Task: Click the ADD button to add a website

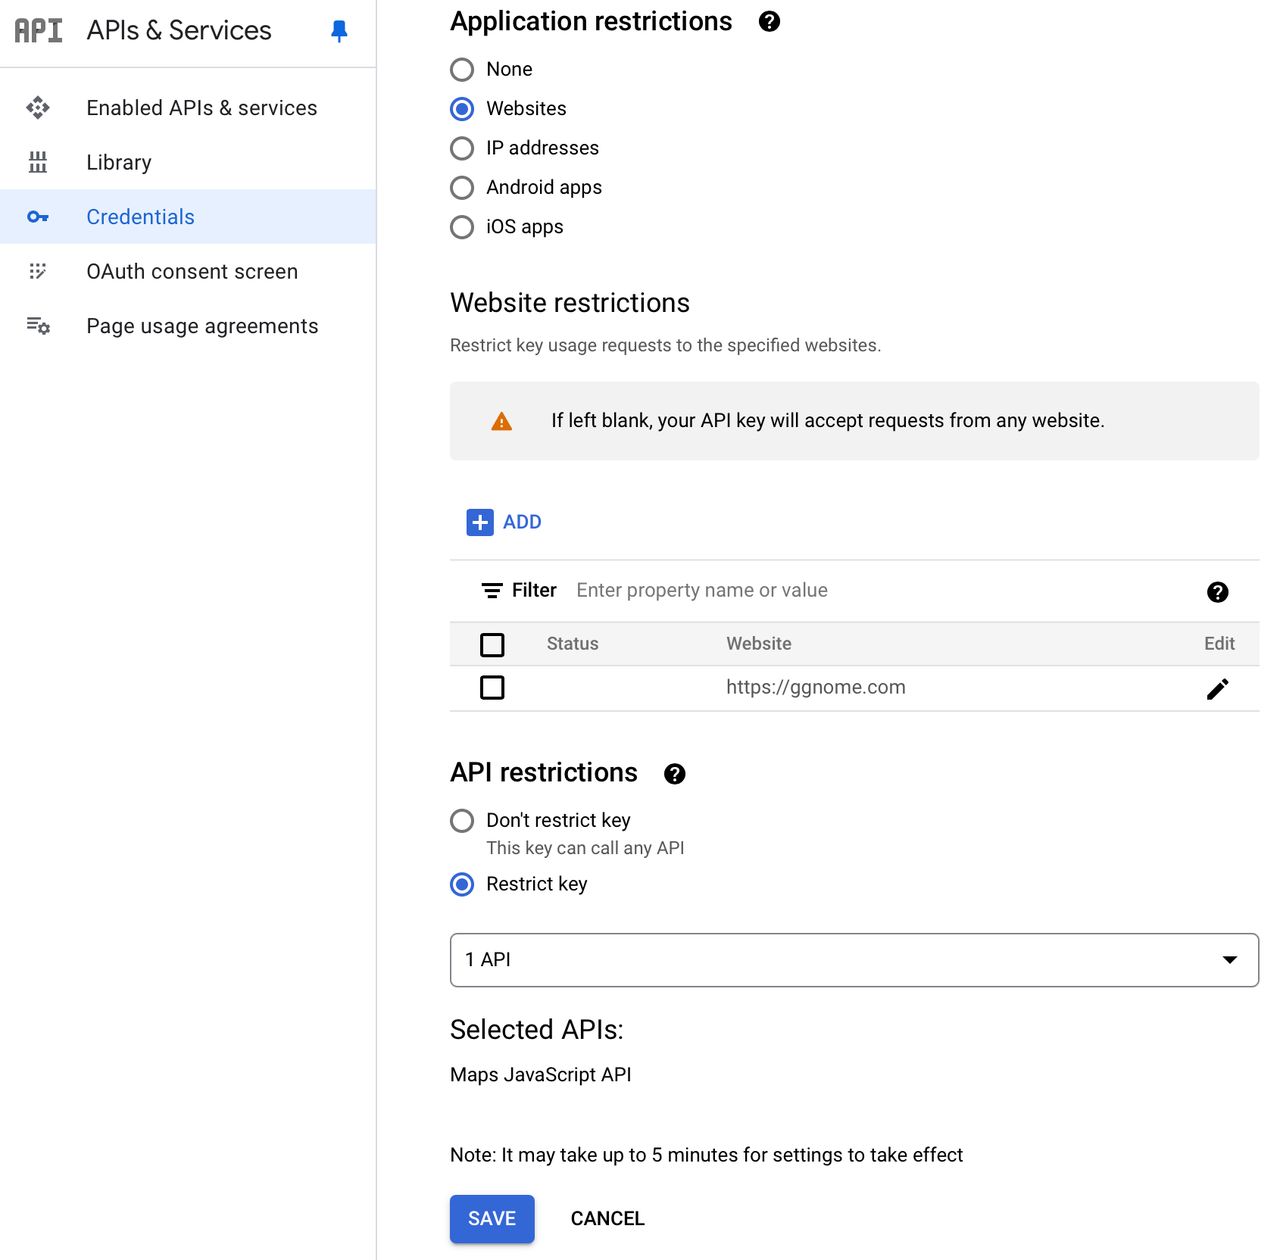Action: (x=505, y=521)
